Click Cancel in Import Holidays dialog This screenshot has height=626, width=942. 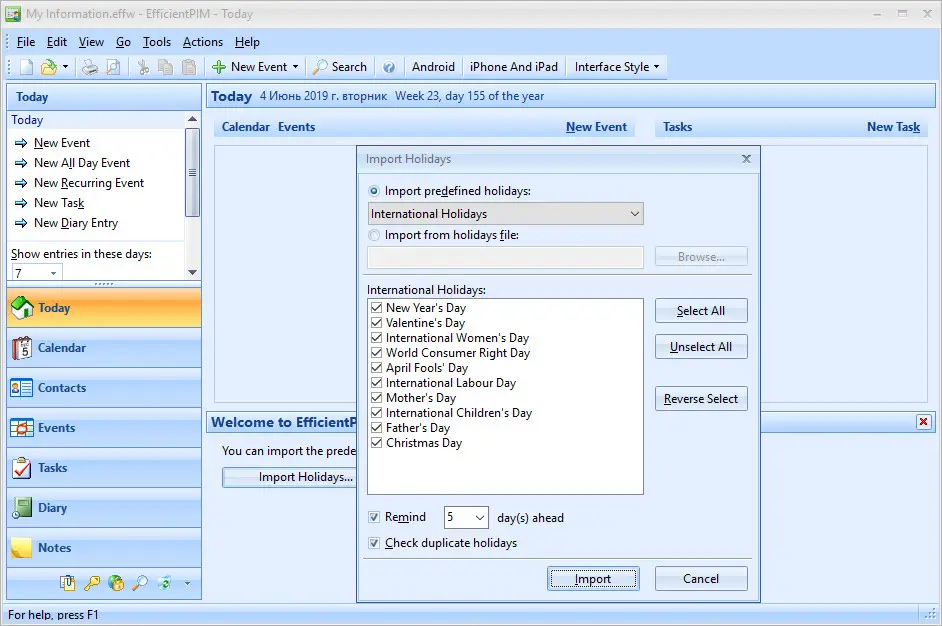(x=701, y=579)
